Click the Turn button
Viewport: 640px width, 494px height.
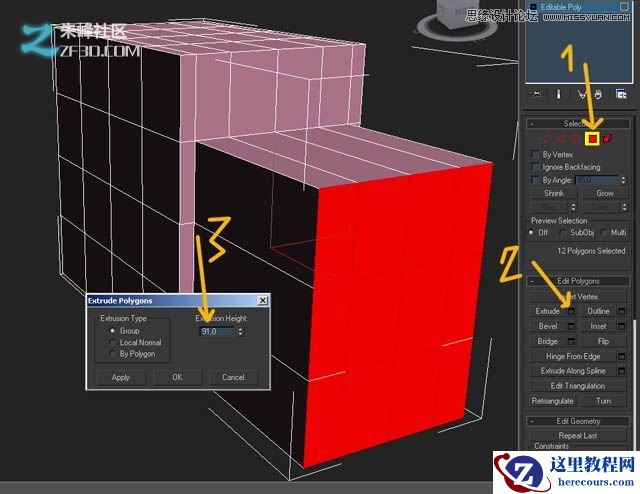604,401
